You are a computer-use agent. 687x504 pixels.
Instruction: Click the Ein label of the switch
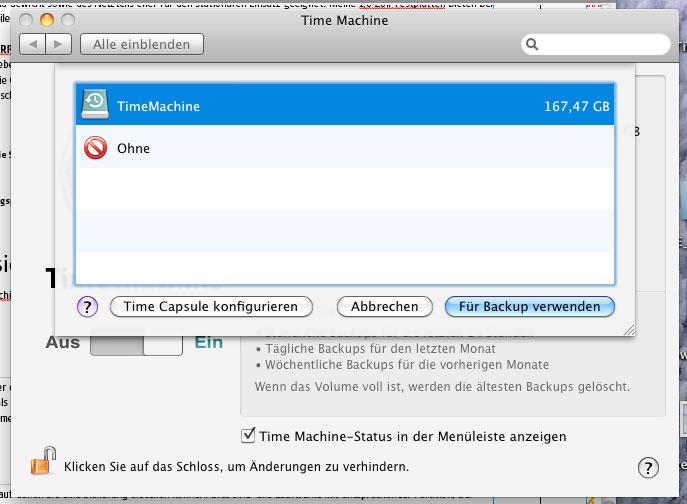point(209,342)
